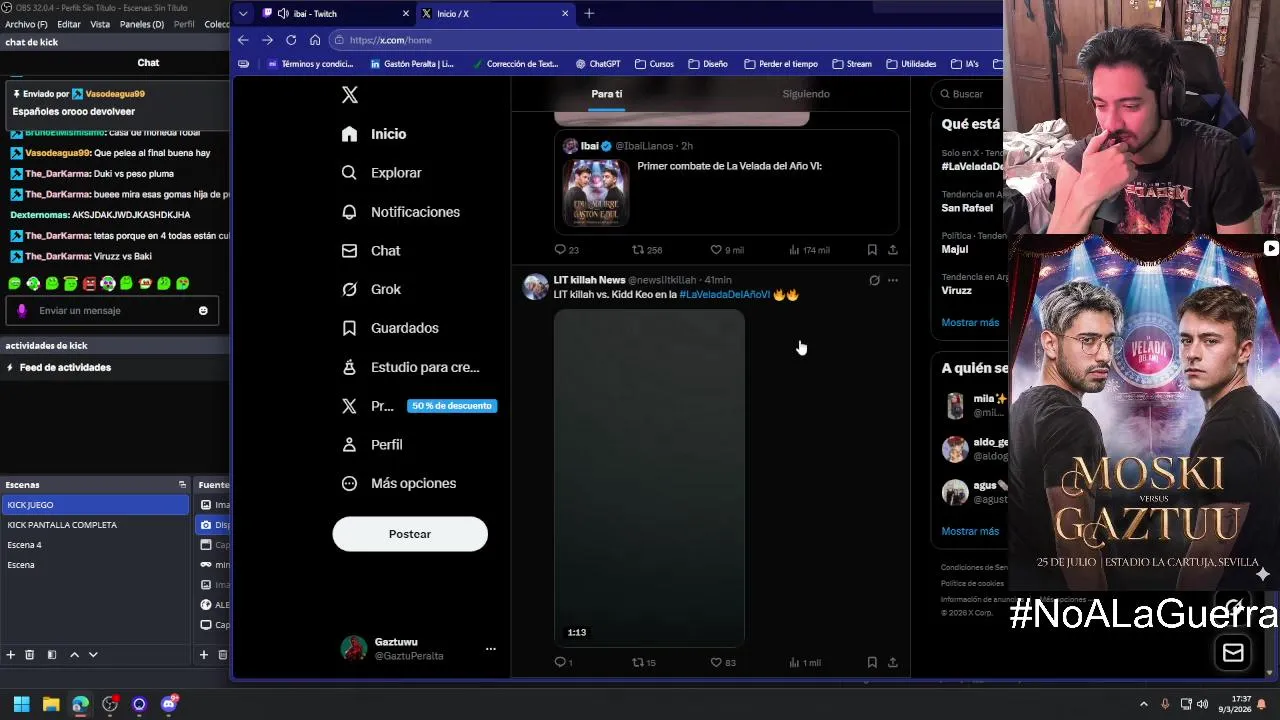Go back in browser
Image resolution: width=1280 pixels, height=720 pixels.
click(x=243, y=40)
